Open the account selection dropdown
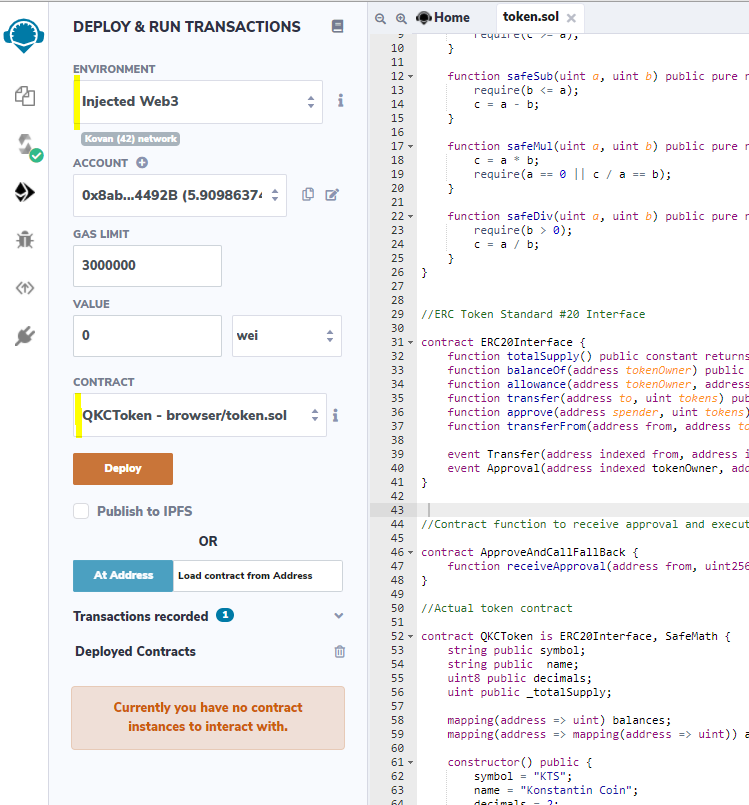 point(180,195)
